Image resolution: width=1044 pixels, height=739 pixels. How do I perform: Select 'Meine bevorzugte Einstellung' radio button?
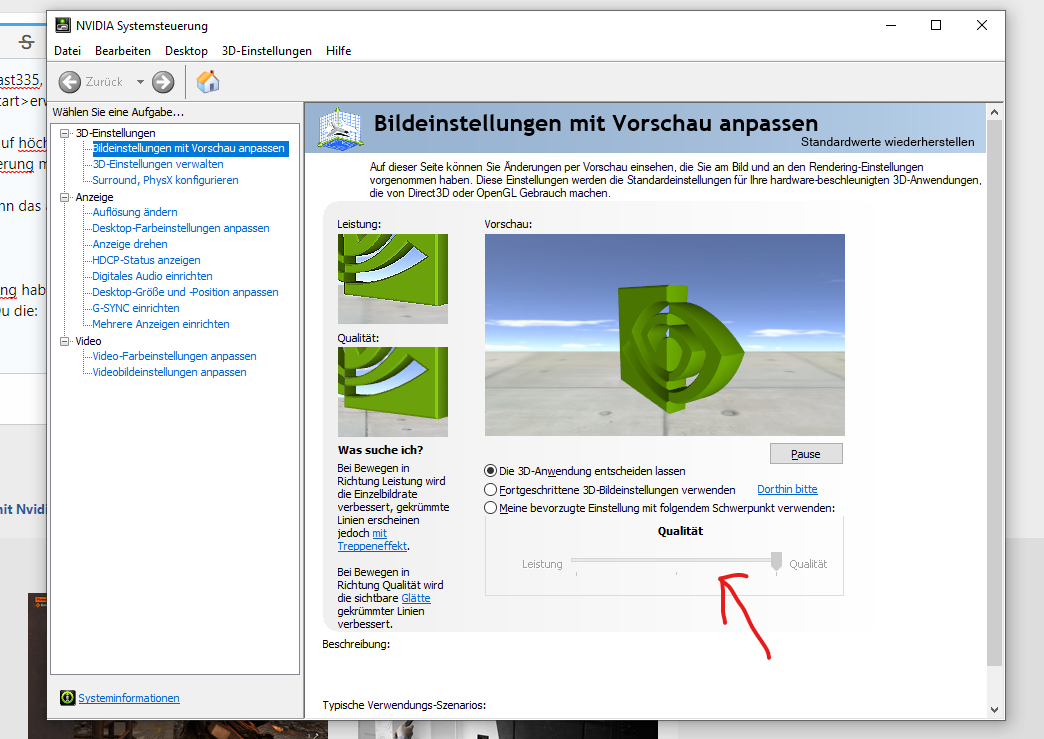(x=491, y=507)
